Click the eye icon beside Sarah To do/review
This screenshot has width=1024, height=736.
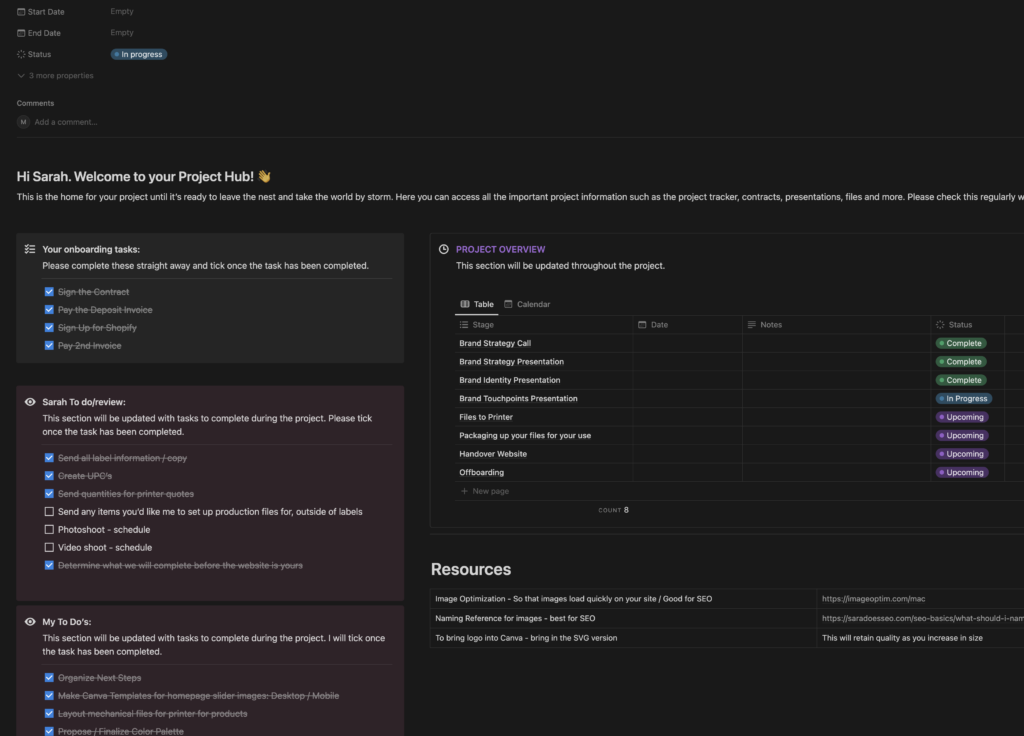pyautogui.click(x=30, y=402)
